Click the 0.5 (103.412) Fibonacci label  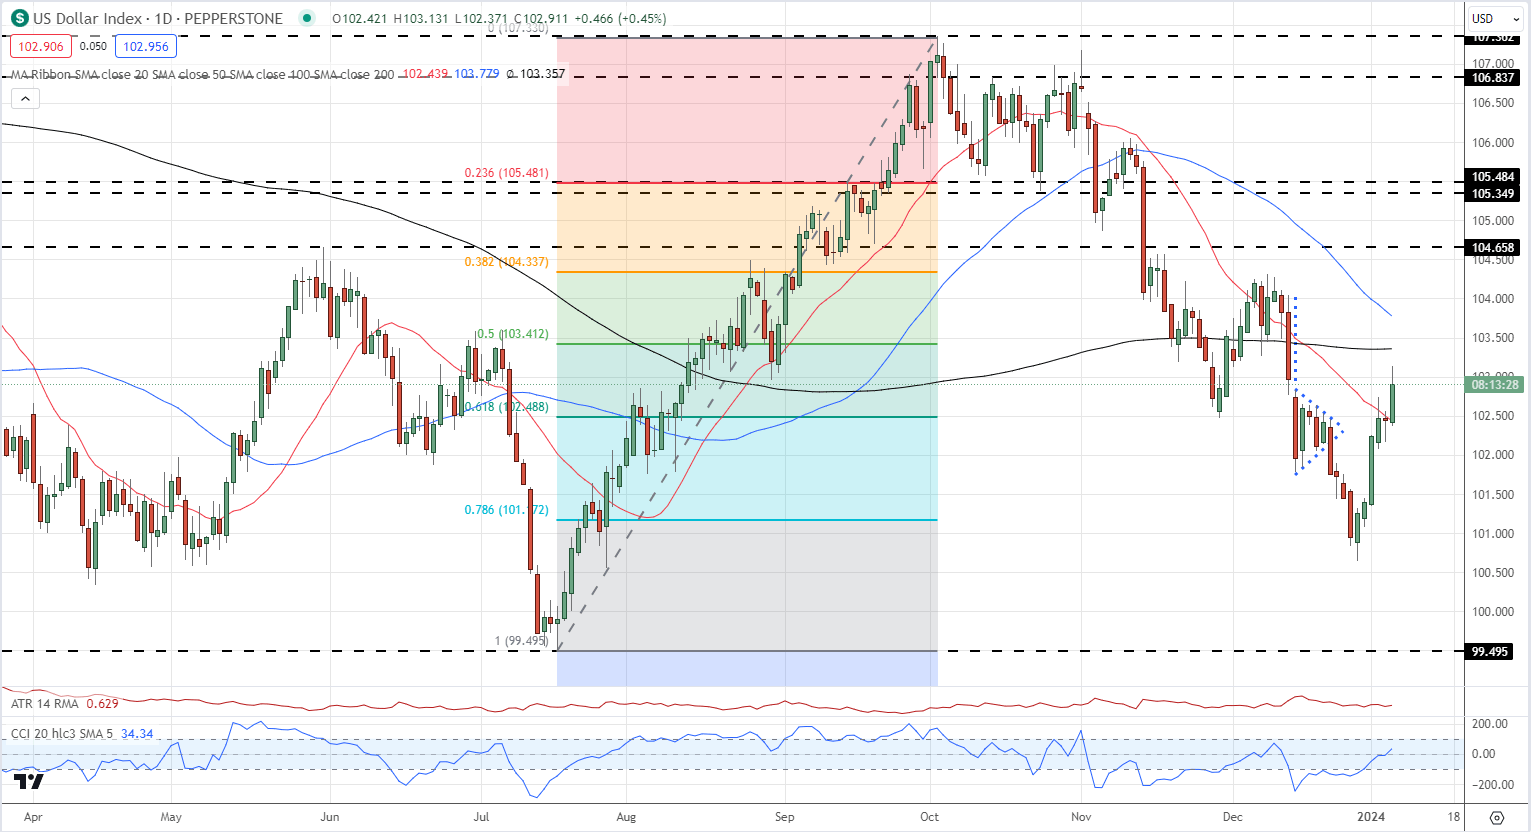point(511,334)
